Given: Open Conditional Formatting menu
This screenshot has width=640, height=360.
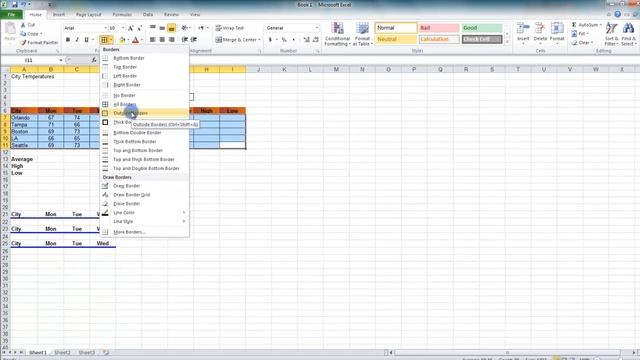Looking at the screenshot, I should click(x=337, y=34).
